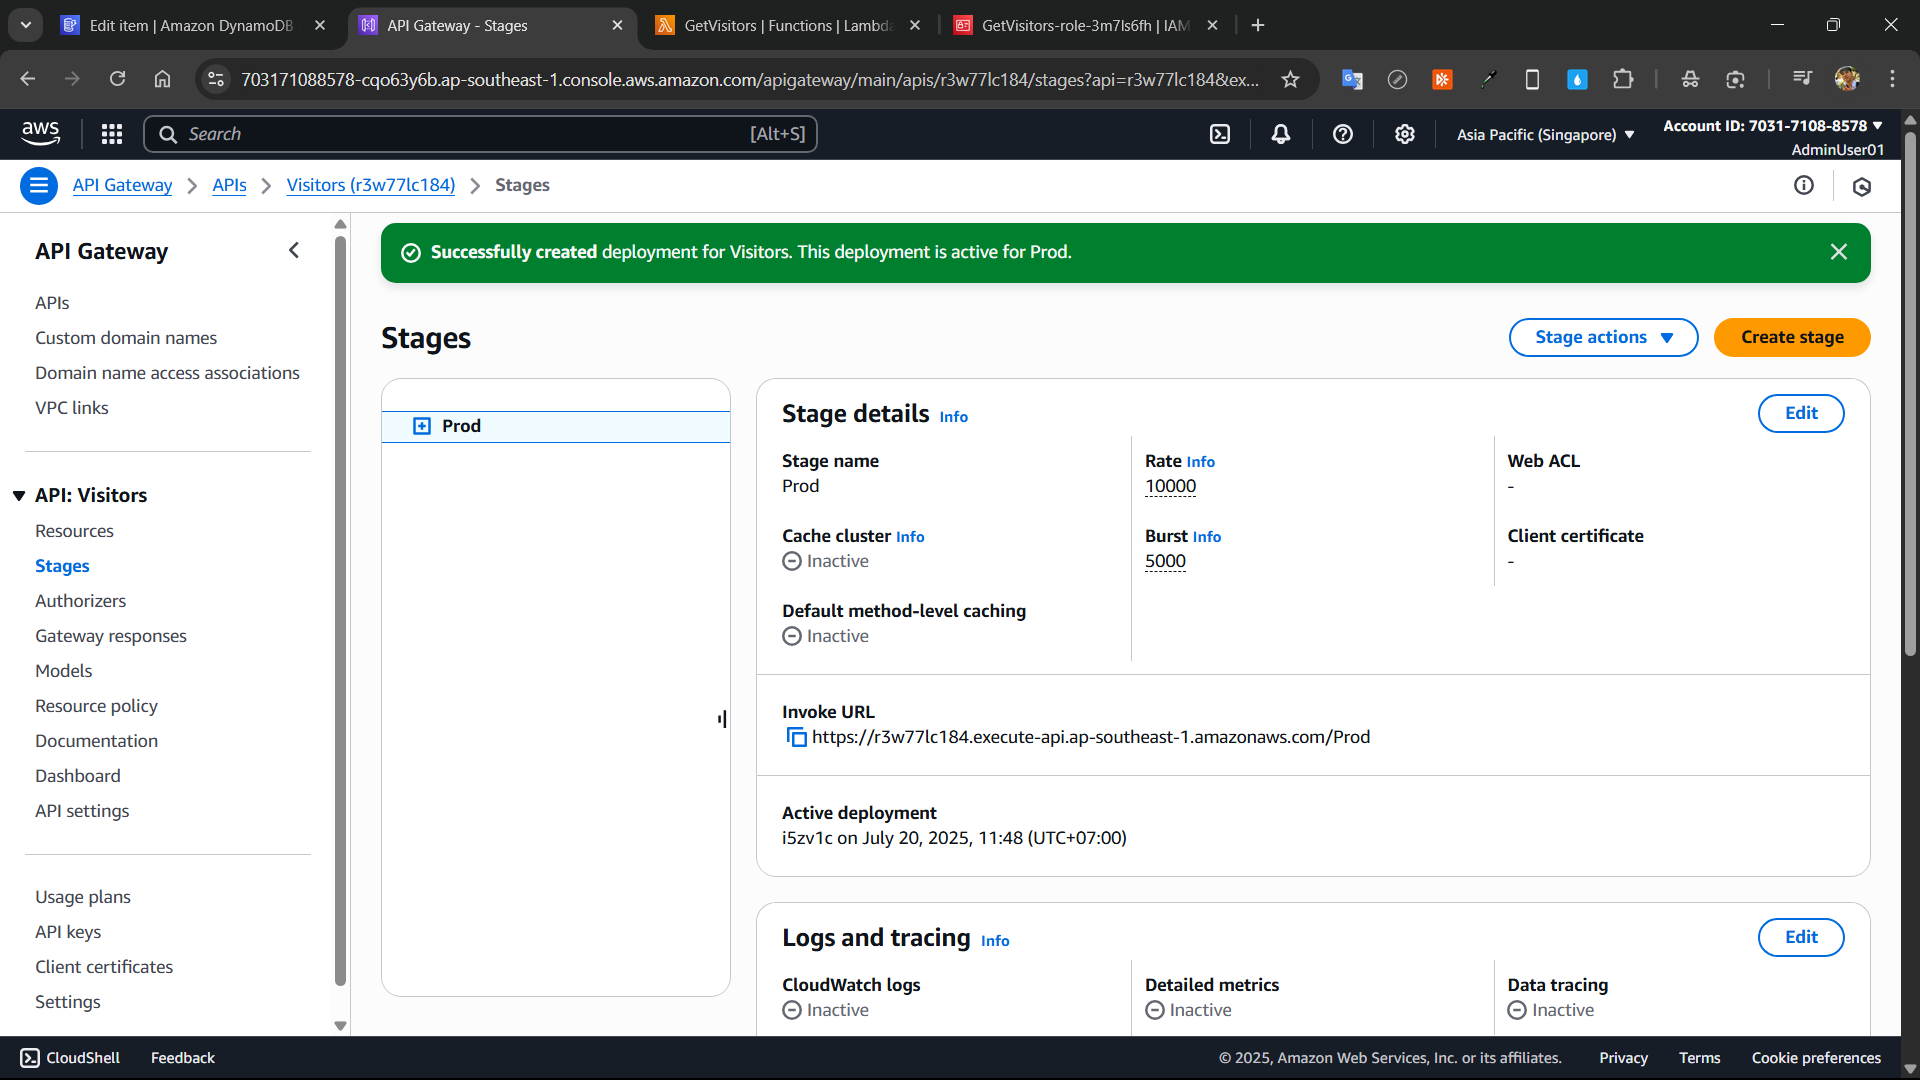Screen dimensions: 1920x1080
Task: Open Info link beside Cache cluster
Action: pyautogui.click(x=910, y=536)
